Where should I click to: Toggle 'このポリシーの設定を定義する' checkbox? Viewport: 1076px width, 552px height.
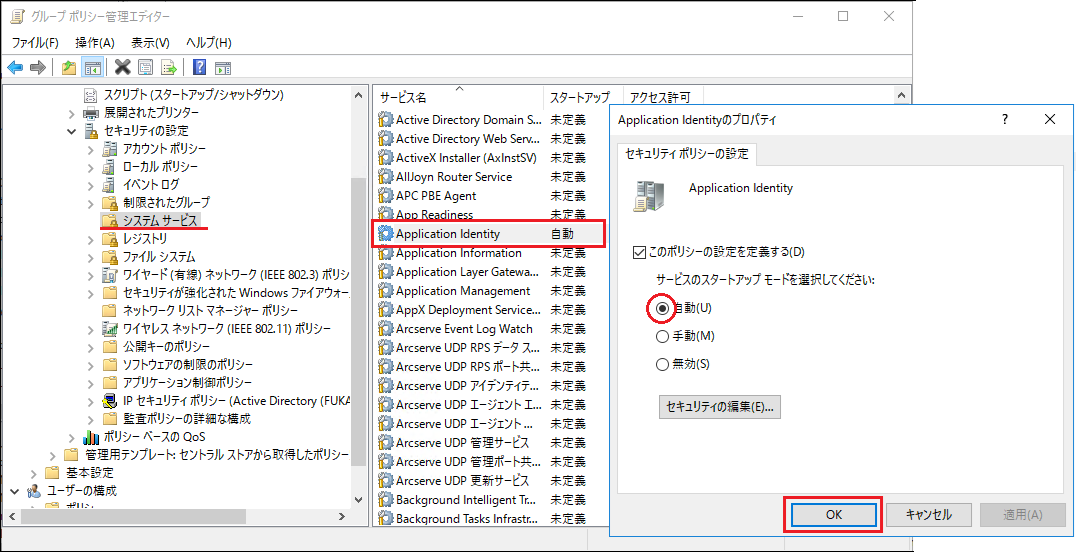(x=641, y=252)
